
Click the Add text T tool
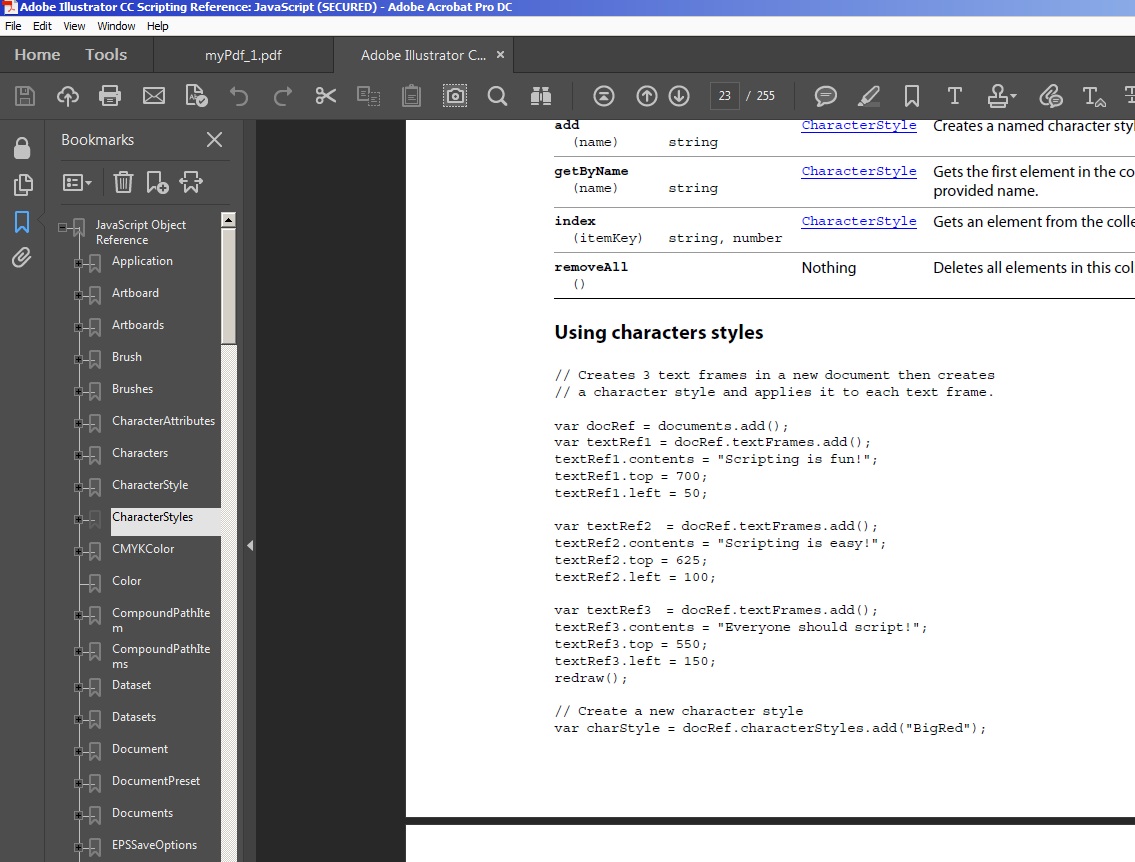954,96
